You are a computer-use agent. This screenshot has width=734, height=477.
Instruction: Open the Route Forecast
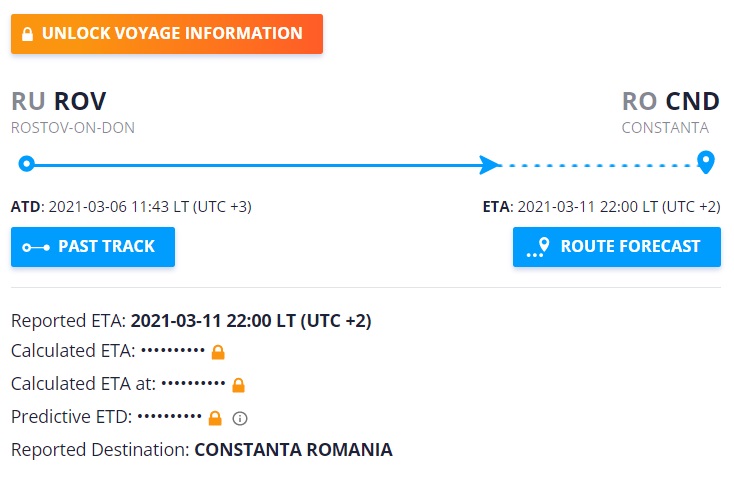616,247
